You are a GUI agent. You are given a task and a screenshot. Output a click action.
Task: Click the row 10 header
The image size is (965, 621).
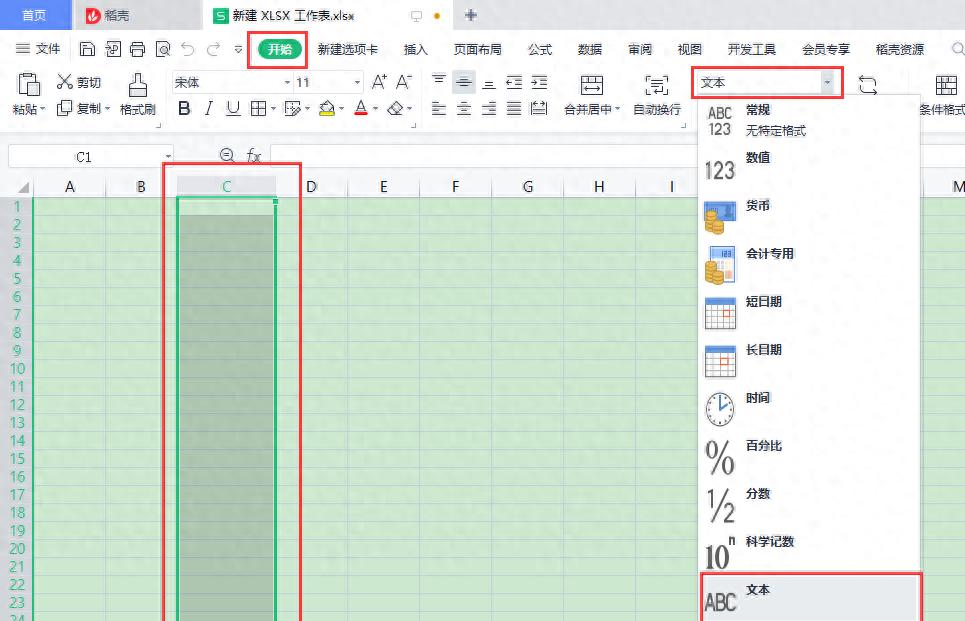[x=17, y=369]
